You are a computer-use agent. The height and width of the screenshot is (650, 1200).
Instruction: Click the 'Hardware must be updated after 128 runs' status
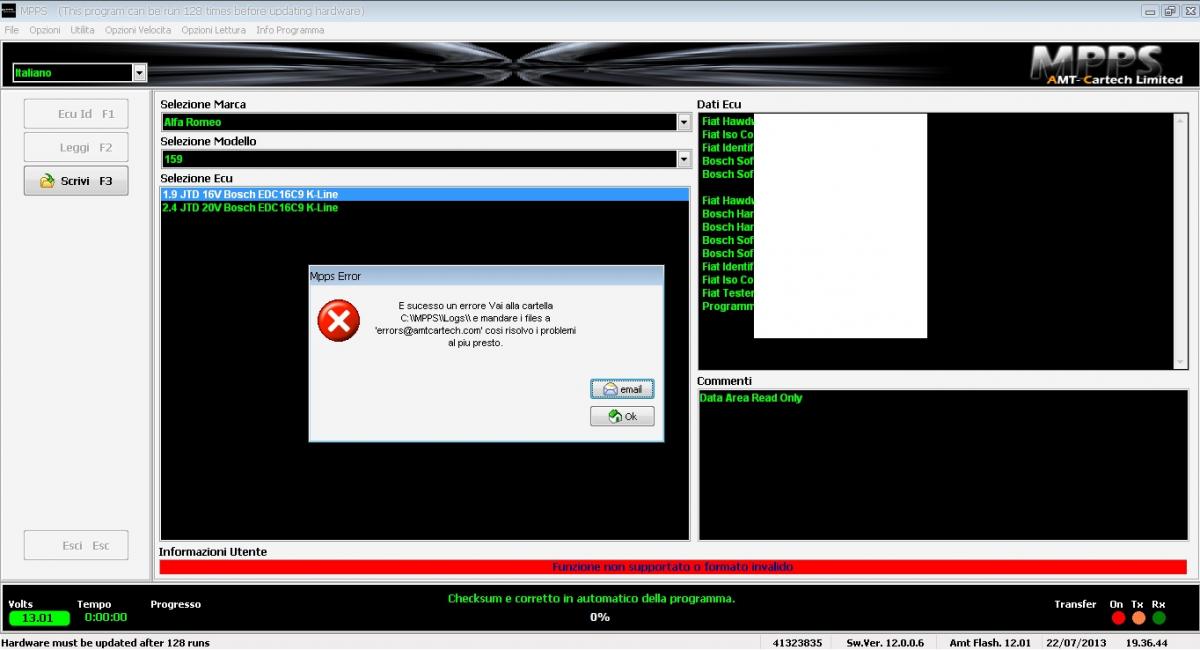click(x=105, y=643)
